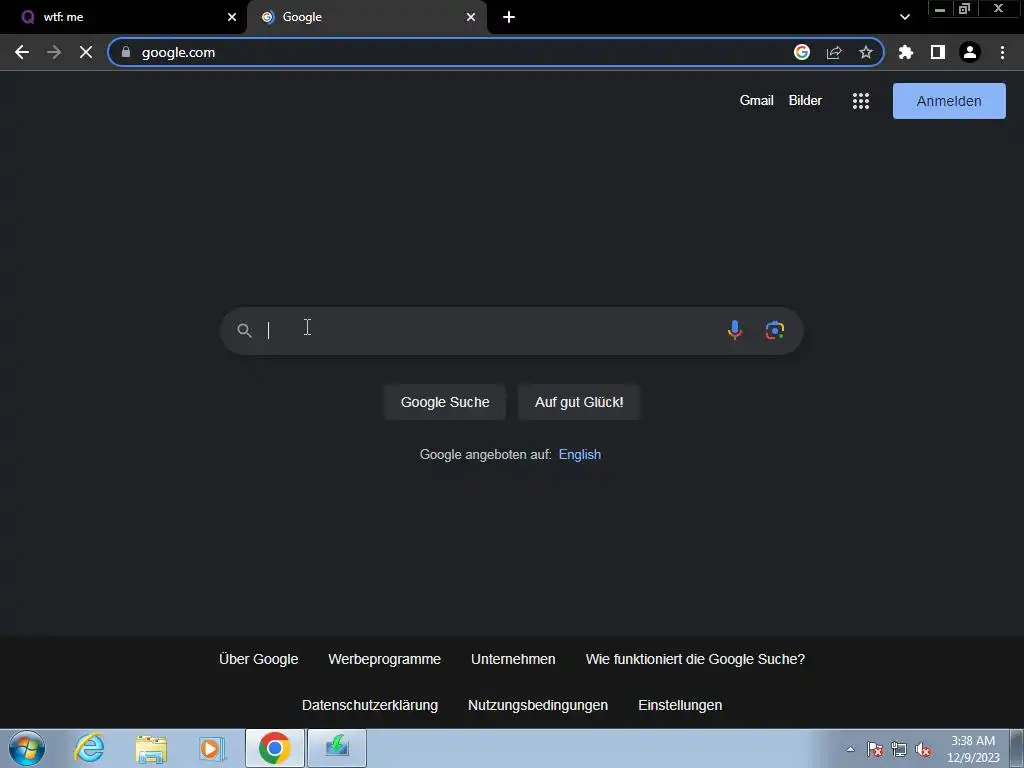The width and height of the screenshot is (1024, 768).
Task: Open Datenschutzerklärung footer link
Action: [370, 705]
